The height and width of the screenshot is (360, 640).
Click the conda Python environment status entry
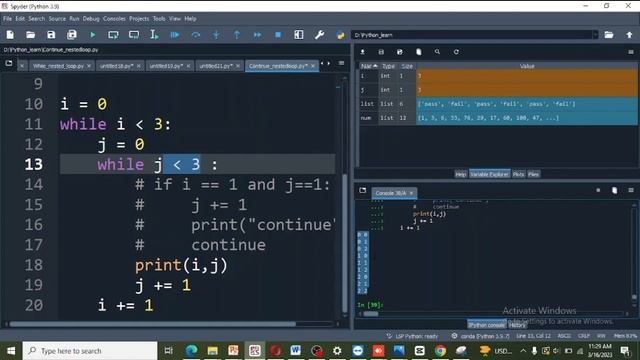[481, 336]
